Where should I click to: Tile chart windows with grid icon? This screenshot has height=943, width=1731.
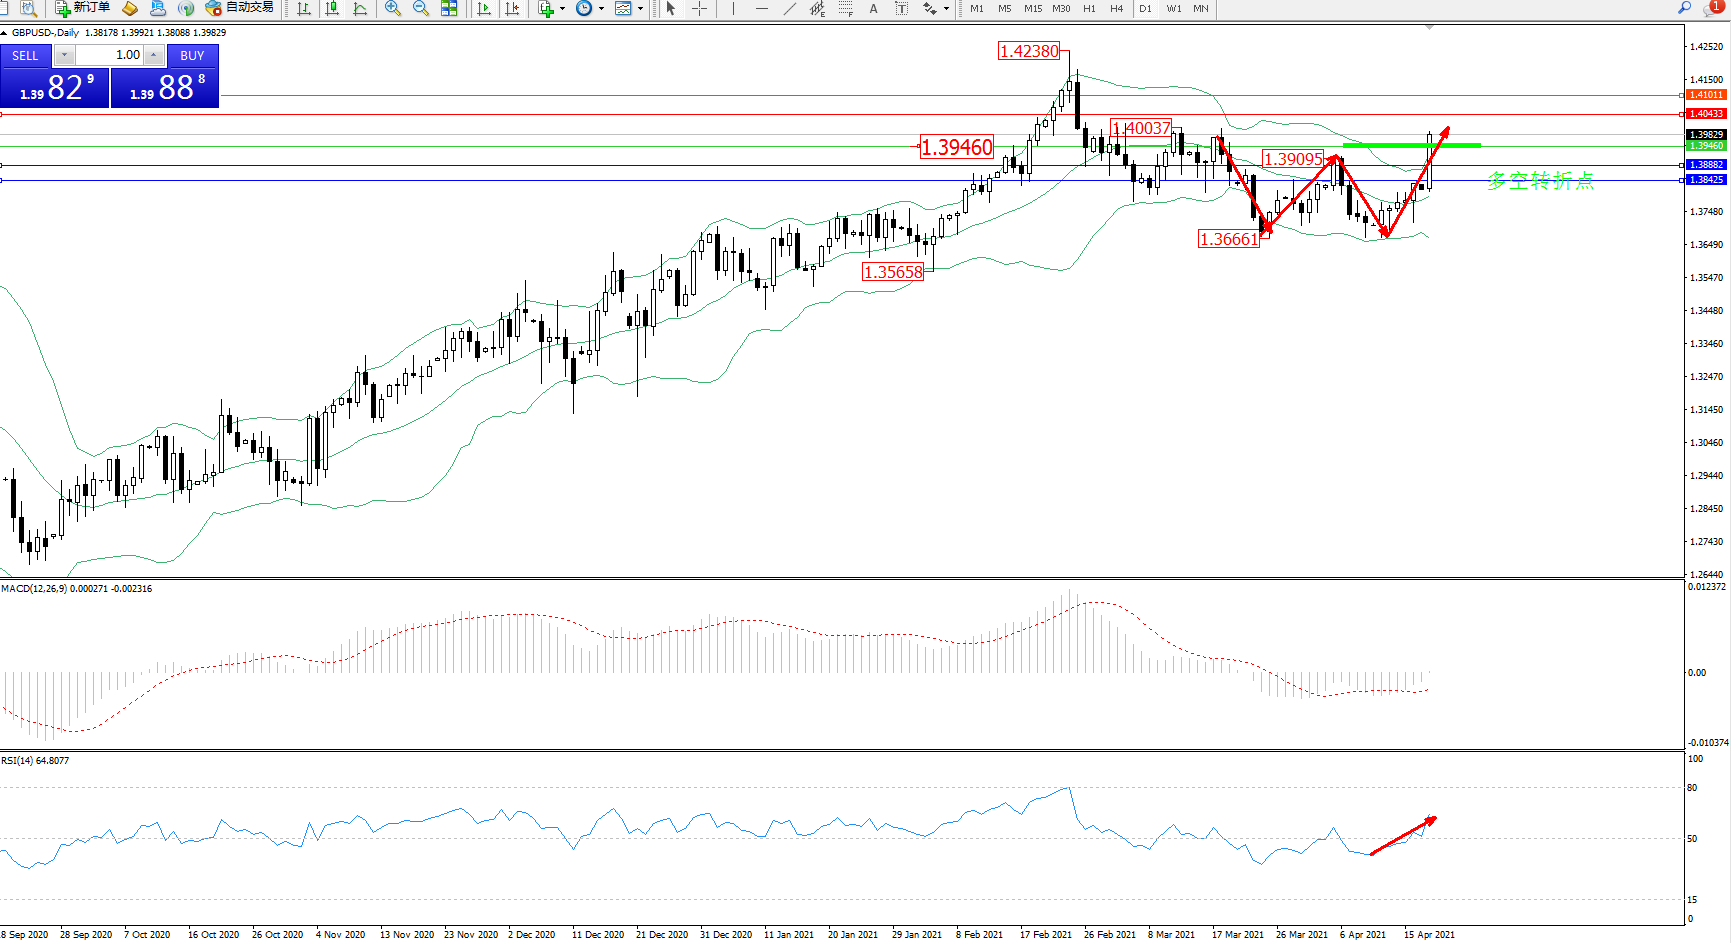point(449,8)
